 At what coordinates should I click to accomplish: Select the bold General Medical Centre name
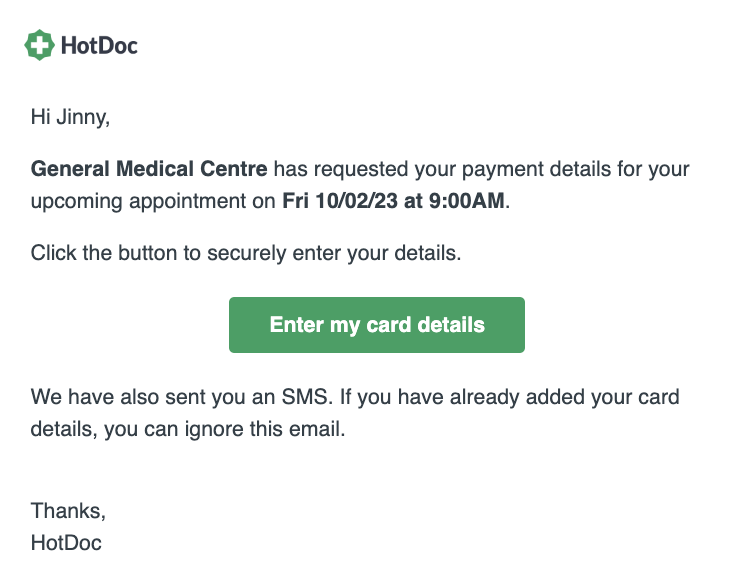149,169
